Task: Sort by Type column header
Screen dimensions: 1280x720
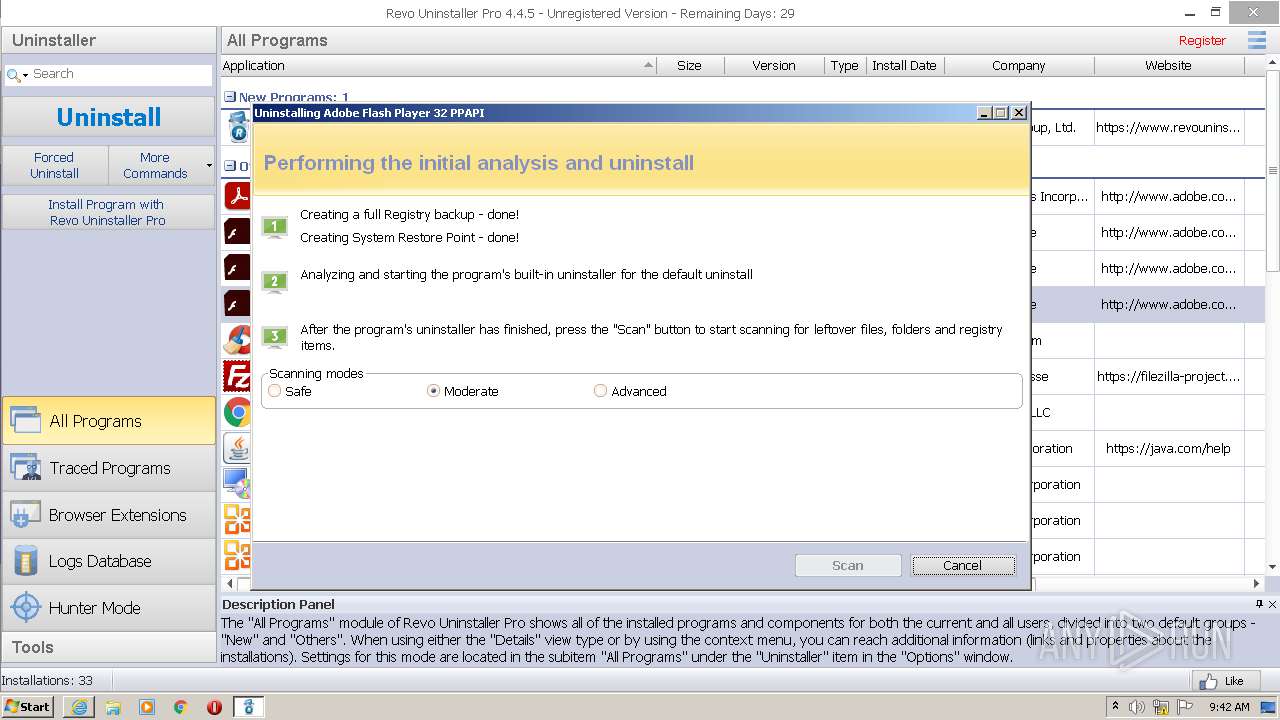Action: point(844,65)
